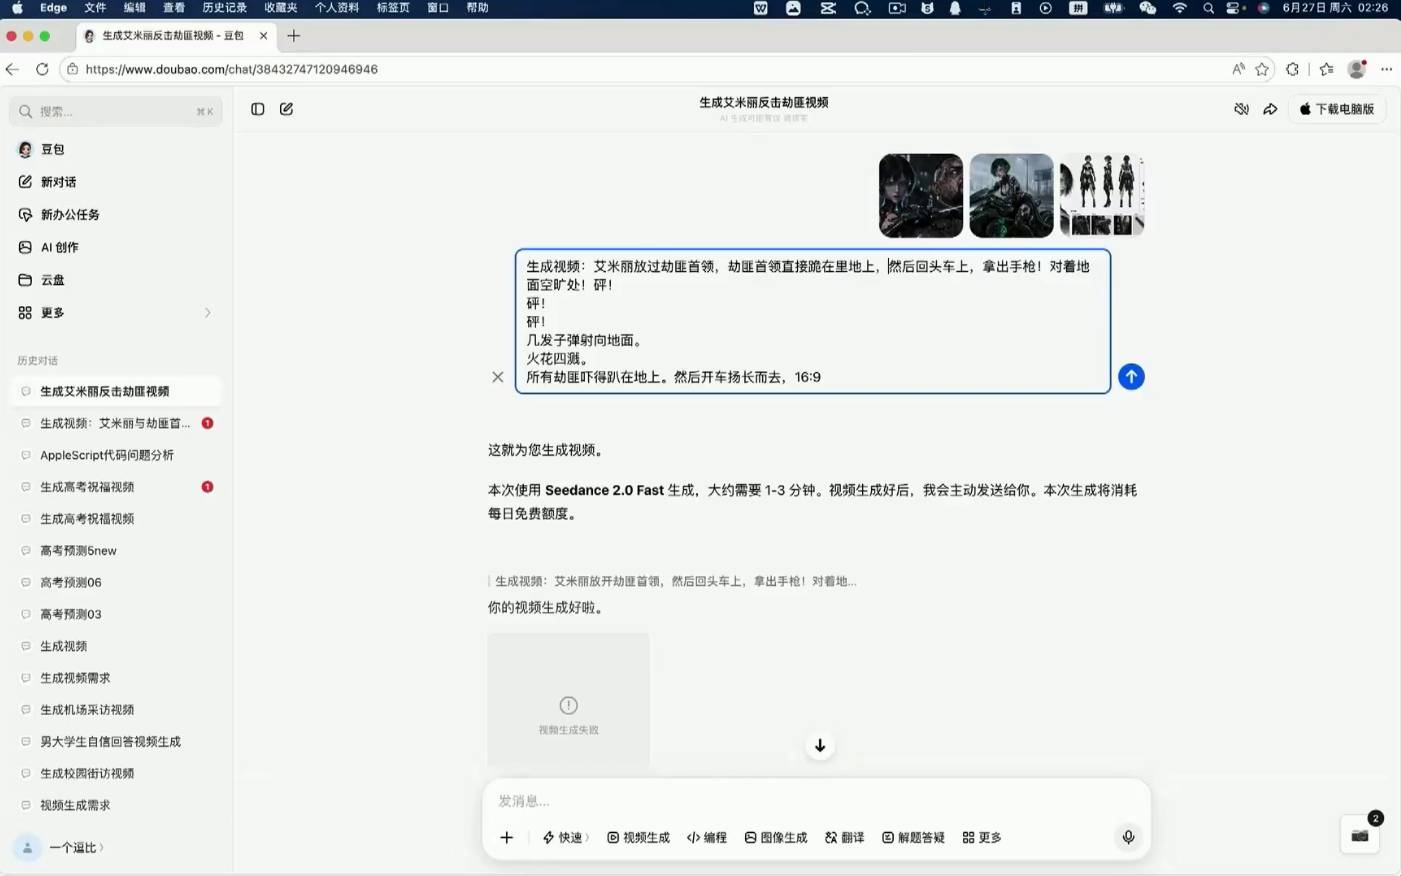Select 图像生成 tool

click(776, 838)
